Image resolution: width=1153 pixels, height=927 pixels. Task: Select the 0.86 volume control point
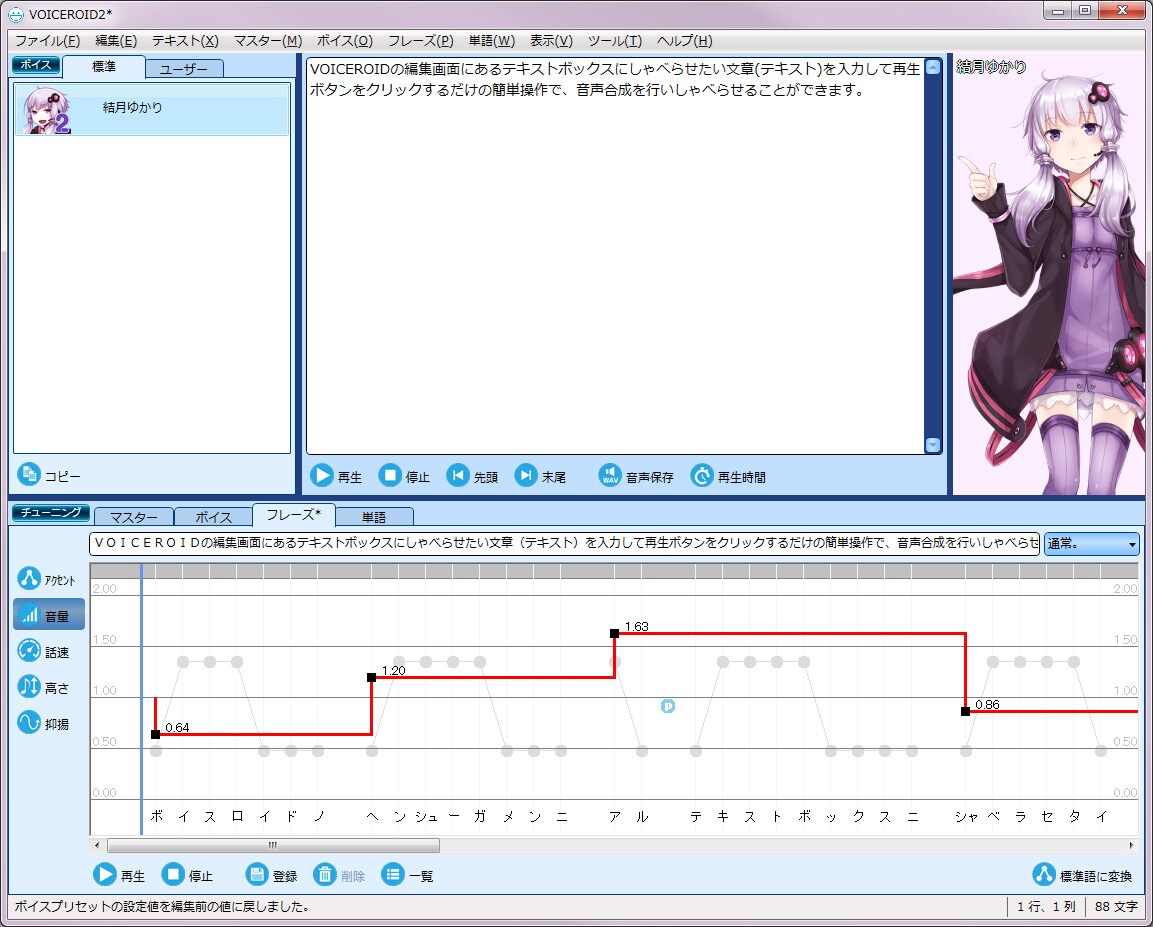pyautogui.click(x=965, y=712)
